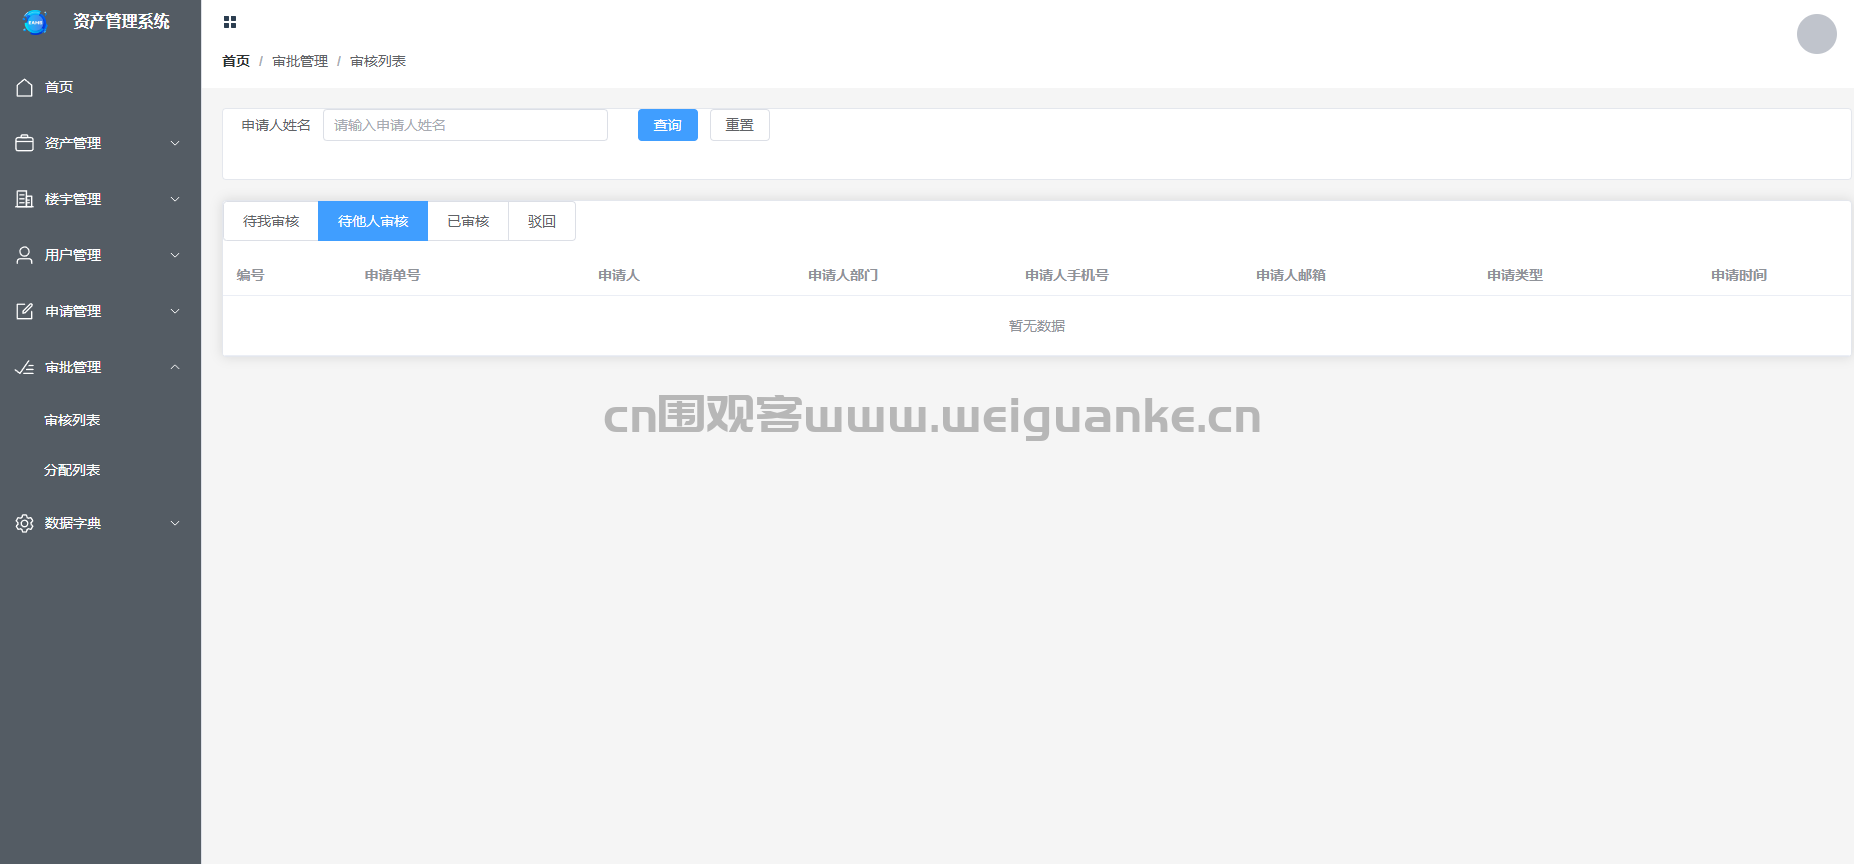1854x864 pixels.
Task: Switch to the 已审核 tab
Action: (468, 222)
